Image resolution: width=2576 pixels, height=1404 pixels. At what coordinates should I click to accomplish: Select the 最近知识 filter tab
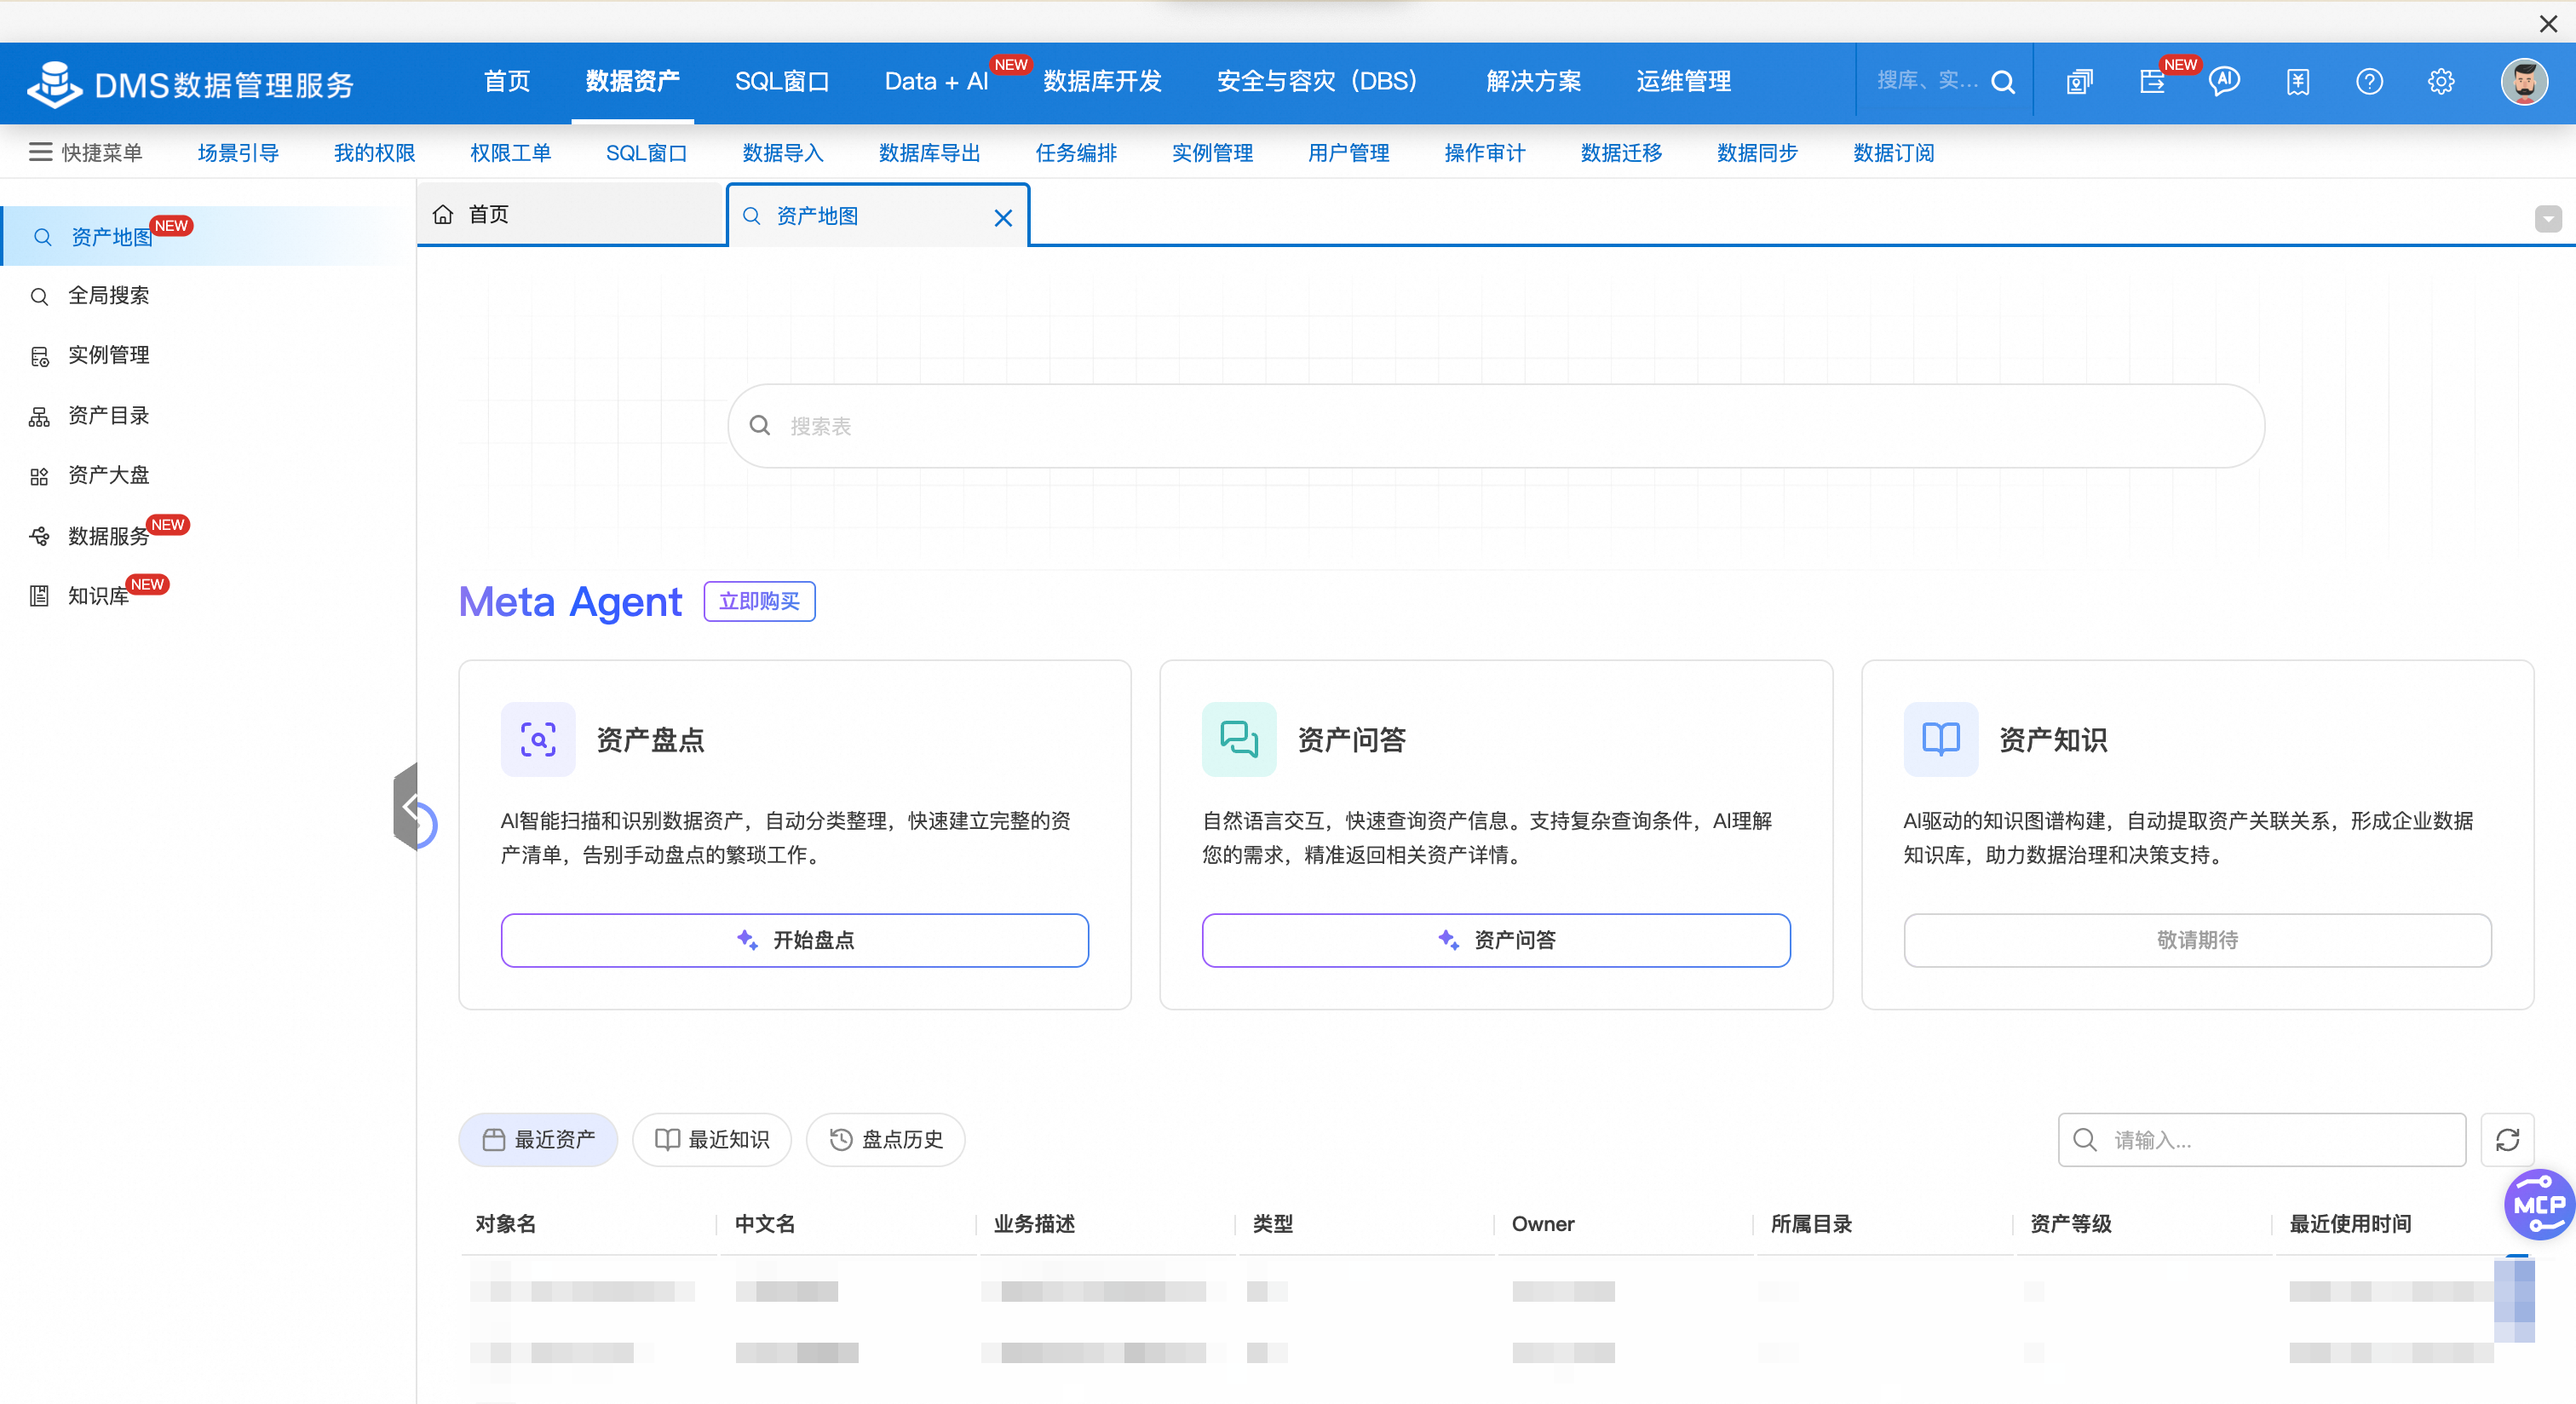pyautogui.click(x=712, y=1139)
